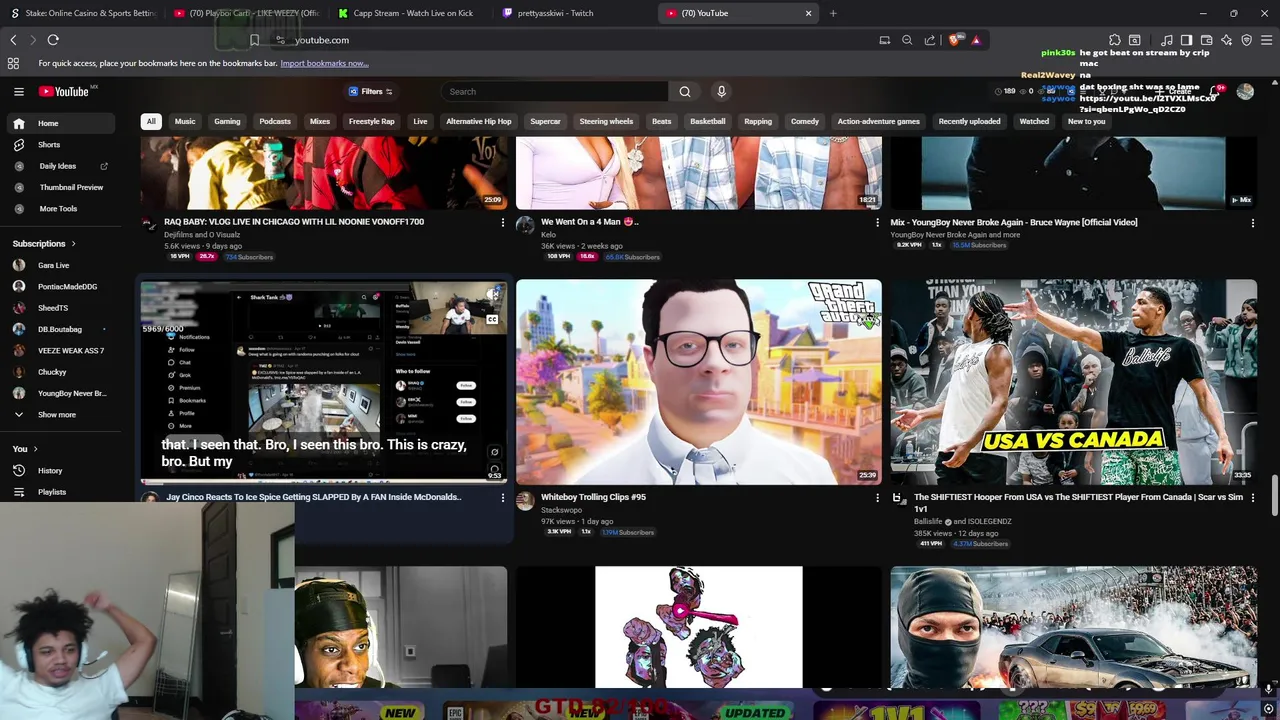Click the search magnifier button
The height and width of the screenshot is (720, 1280).
(685, 91)
